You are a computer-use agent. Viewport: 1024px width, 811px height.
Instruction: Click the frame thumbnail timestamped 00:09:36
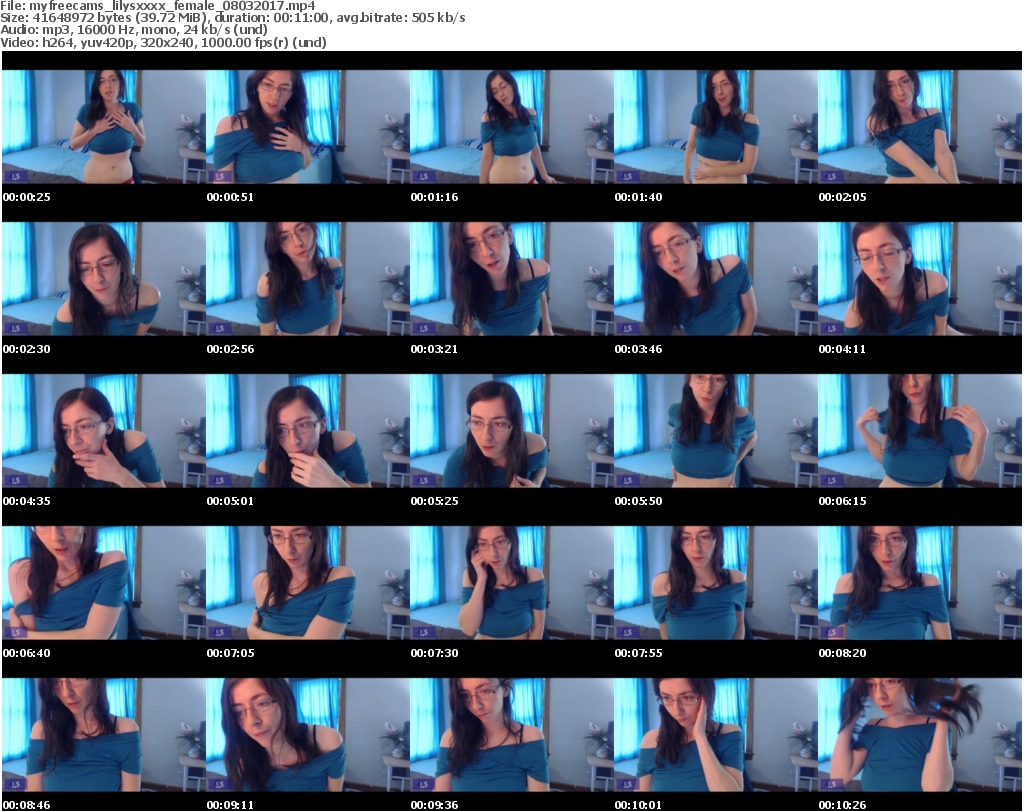(x=511, y=735)
